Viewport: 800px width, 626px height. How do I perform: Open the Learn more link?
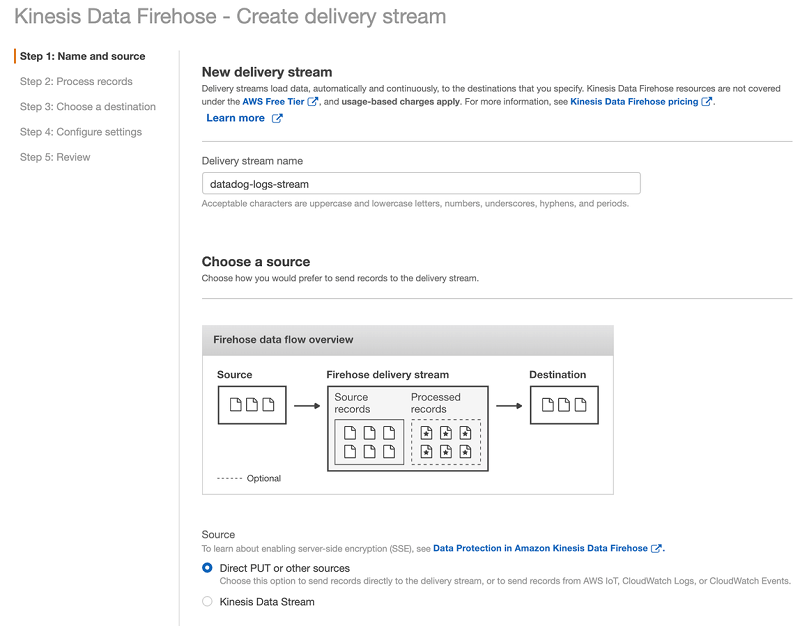236,118
